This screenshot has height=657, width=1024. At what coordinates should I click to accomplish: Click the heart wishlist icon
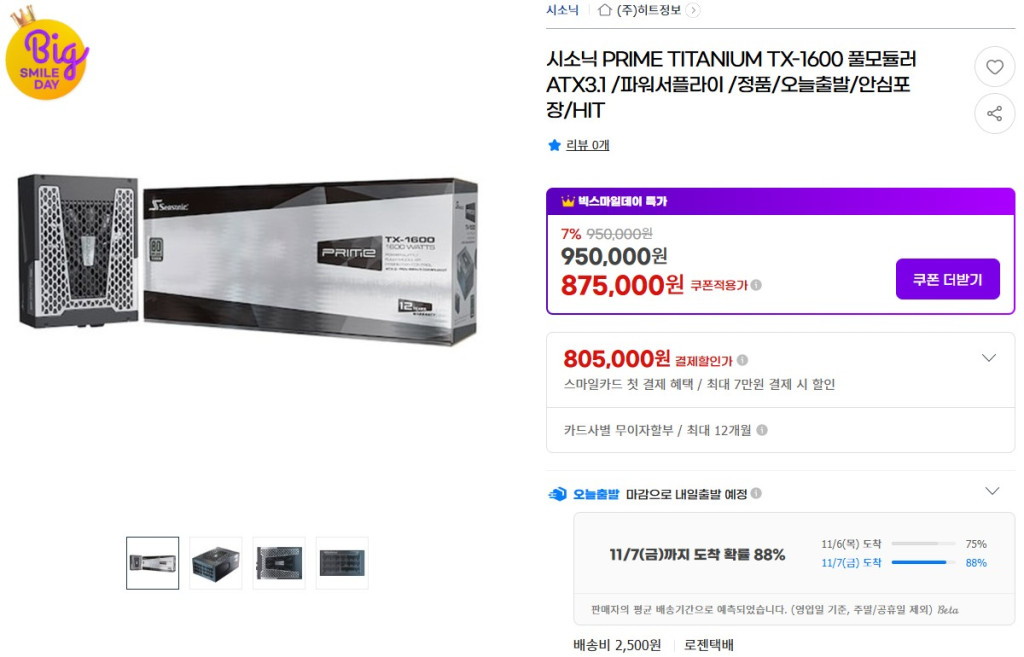coord(994,67)
